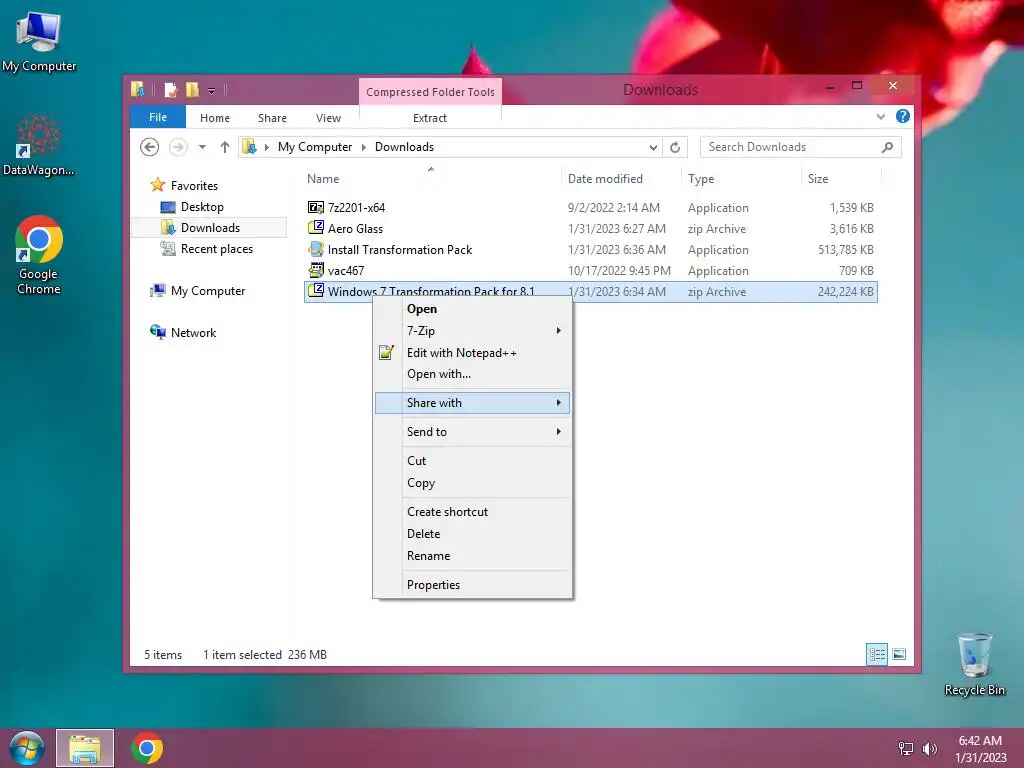This screenshot has width=1024, height=768.
Task: Open the Home ribbon tab
Action: [215, 118]
